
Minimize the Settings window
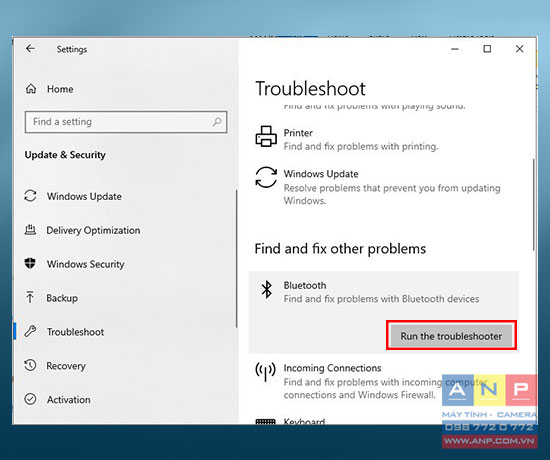coord(455,49)
